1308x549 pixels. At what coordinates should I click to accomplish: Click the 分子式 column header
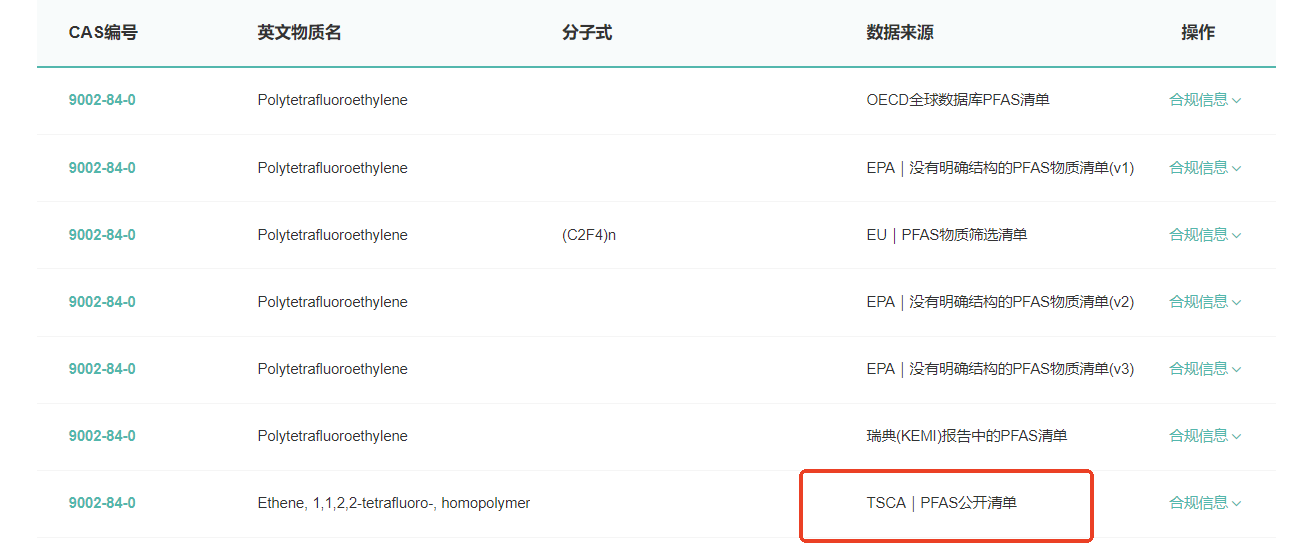point(587,33)
